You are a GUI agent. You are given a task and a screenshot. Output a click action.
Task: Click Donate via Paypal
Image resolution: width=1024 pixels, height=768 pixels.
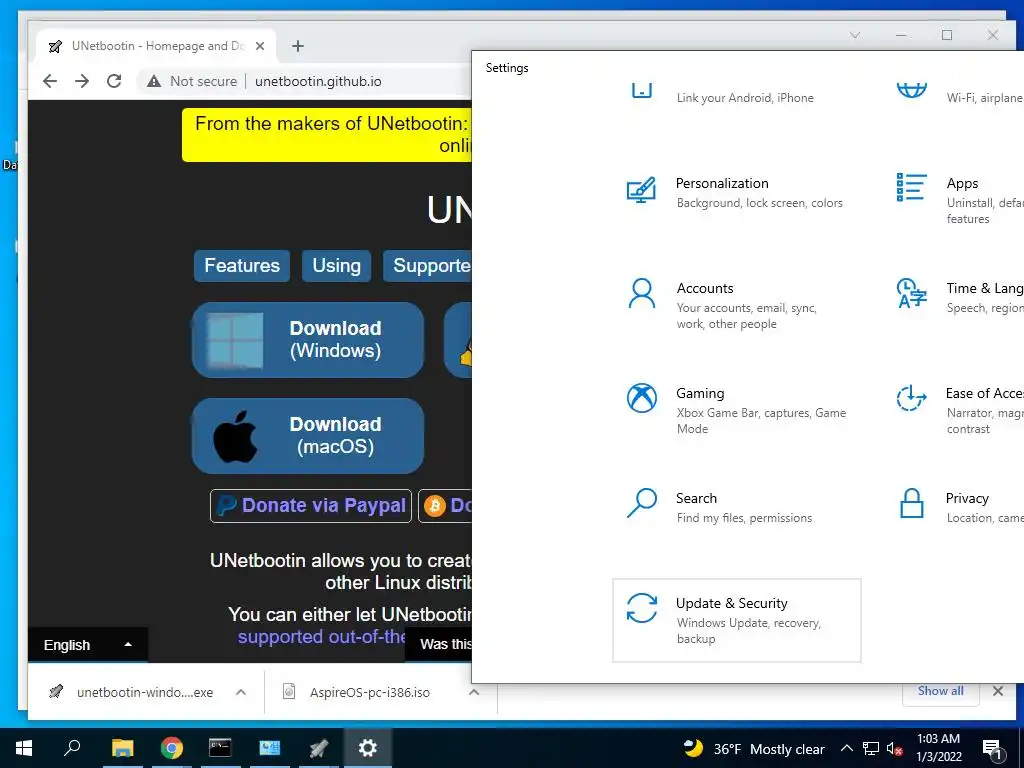click(311, 505)
